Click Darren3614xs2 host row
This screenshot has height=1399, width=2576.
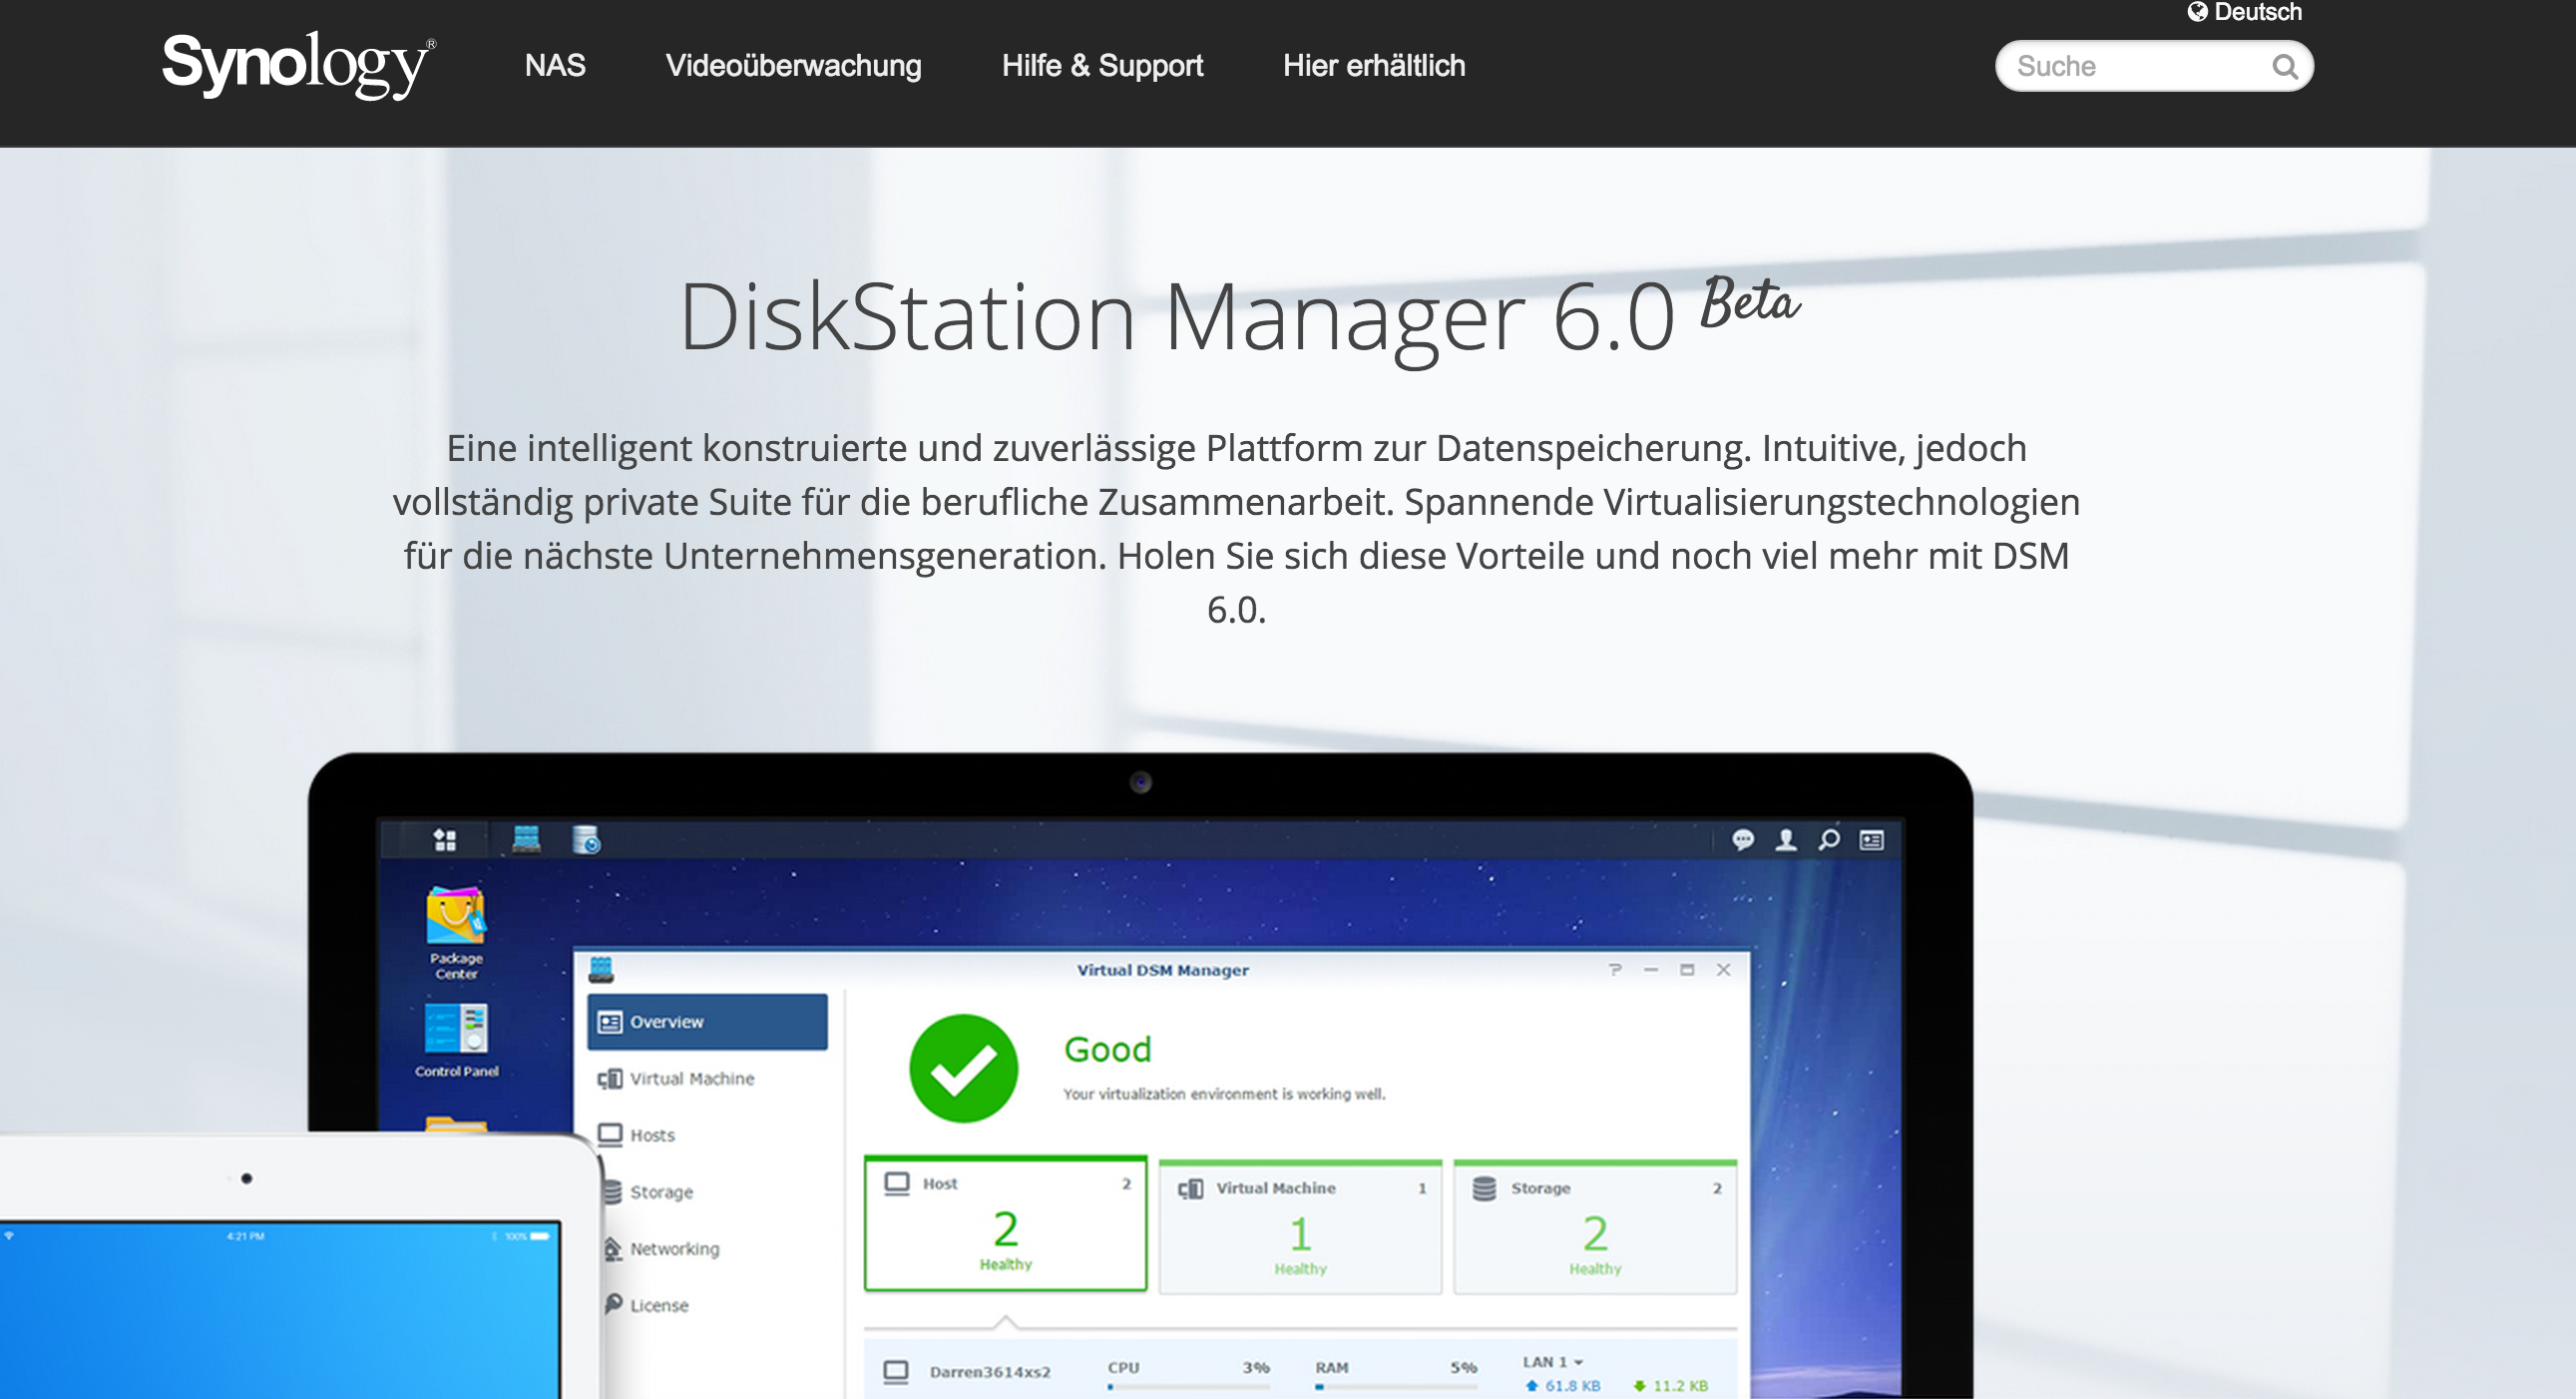[1300, 1370]
